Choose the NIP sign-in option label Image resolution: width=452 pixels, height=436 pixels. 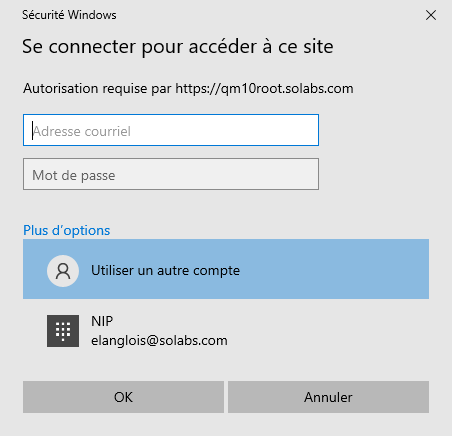pos(102,321)
